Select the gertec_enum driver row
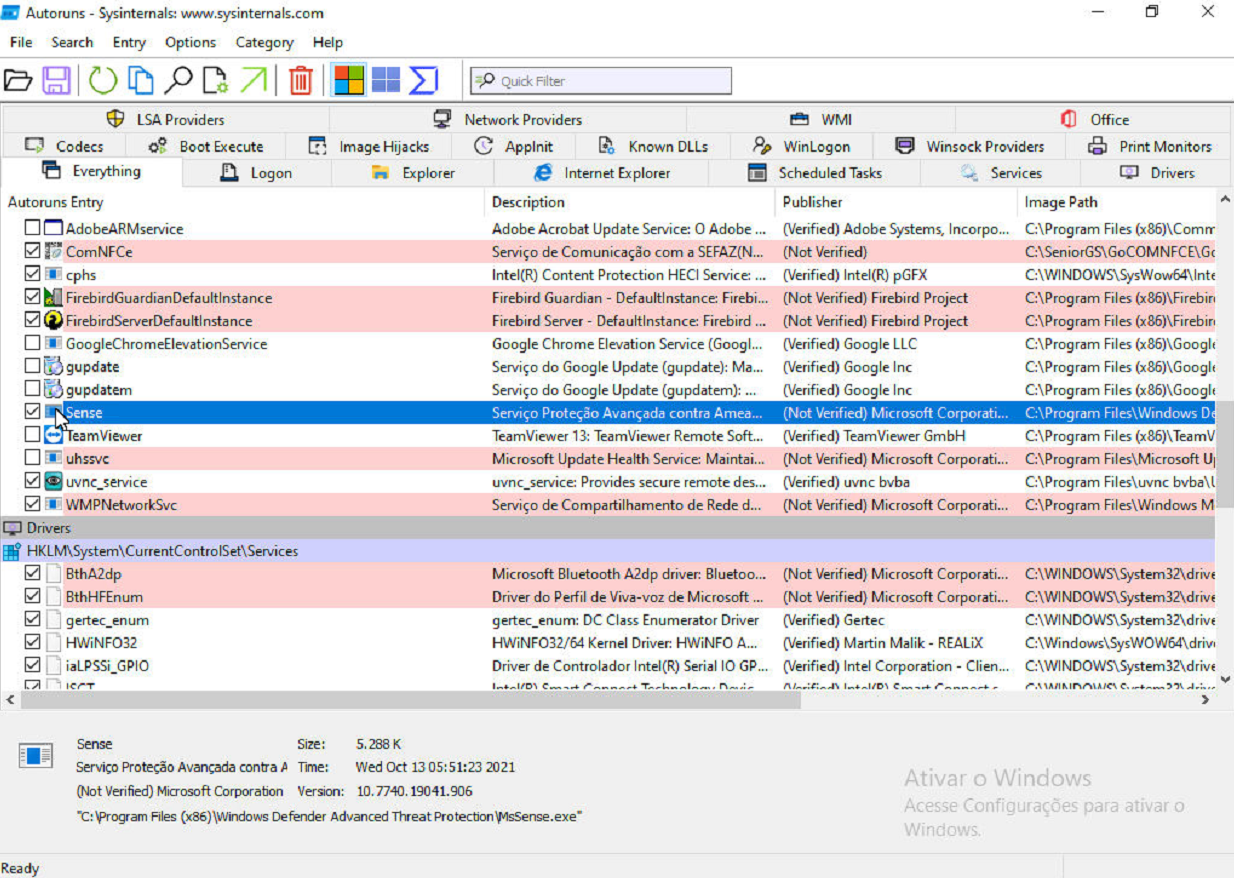The height and width of the screenshot is (878, 1234). tap(609, 620)
